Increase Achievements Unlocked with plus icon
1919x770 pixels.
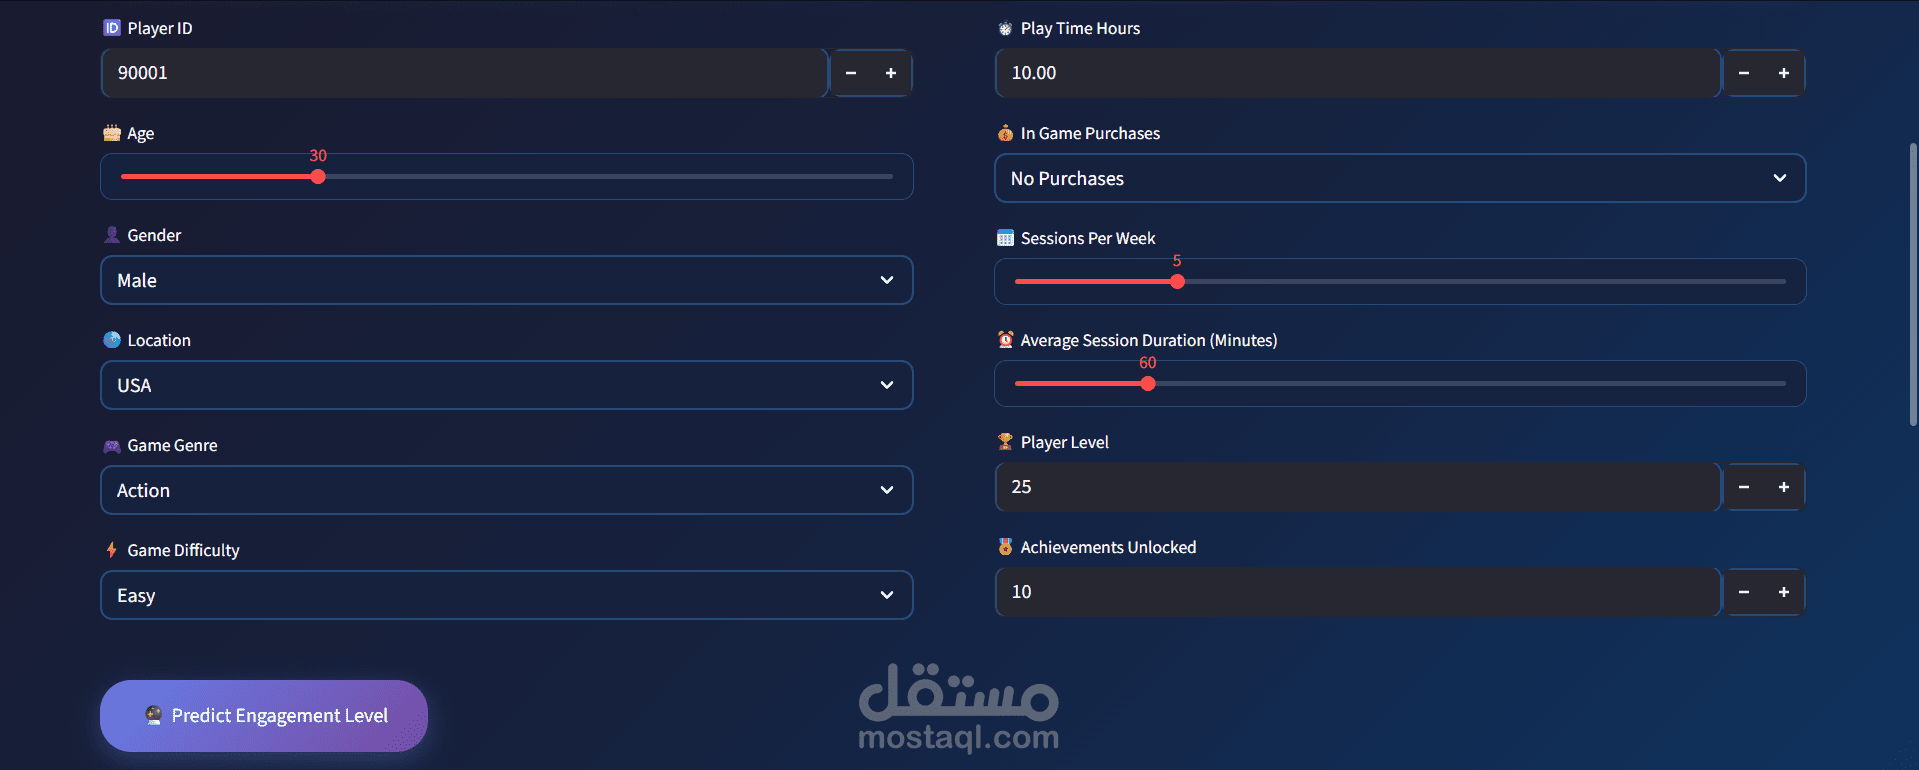(1784, 592)
